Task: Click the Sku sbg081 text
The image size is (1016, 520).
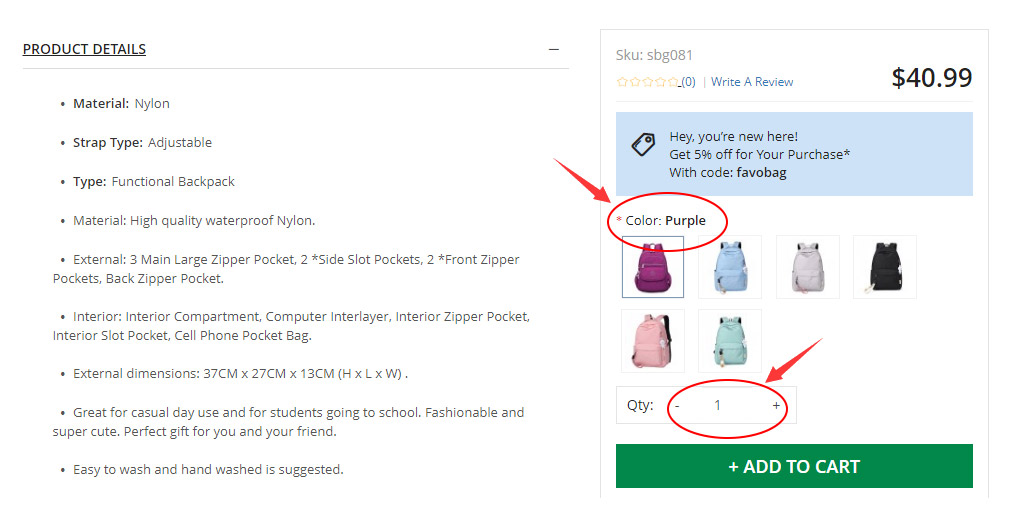Action: [654, 55]
